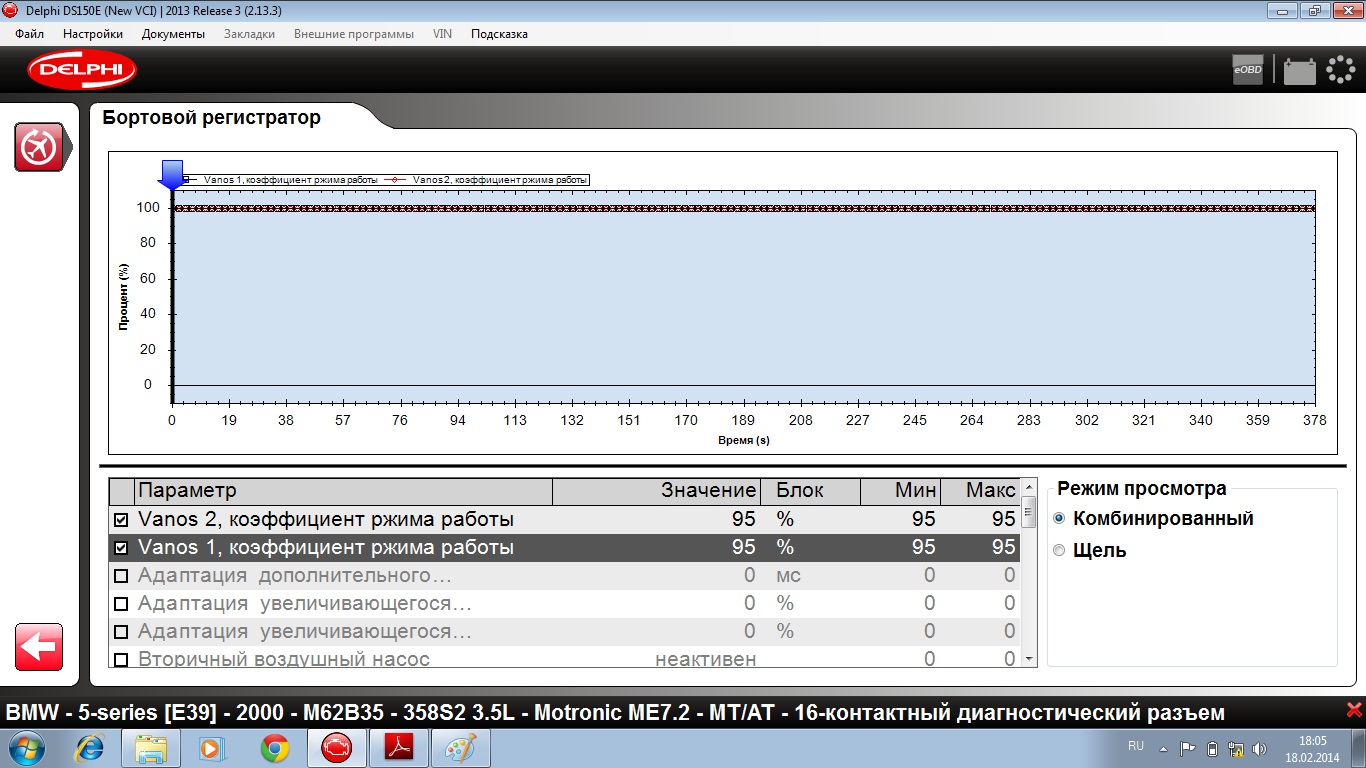Viewport: 1366px width, 768px height.
Task: Open the eOBD icon in header
Action: tap(1247, 70)
